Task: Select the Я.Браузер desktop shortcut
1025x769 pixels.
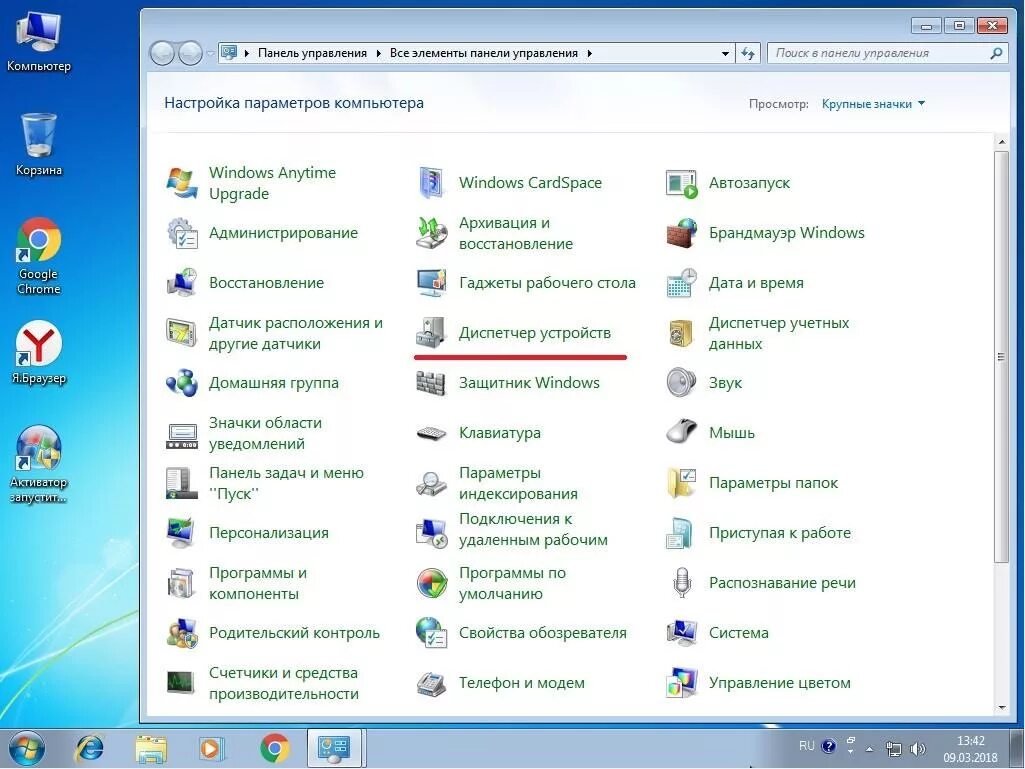Action: coord(39,352)
